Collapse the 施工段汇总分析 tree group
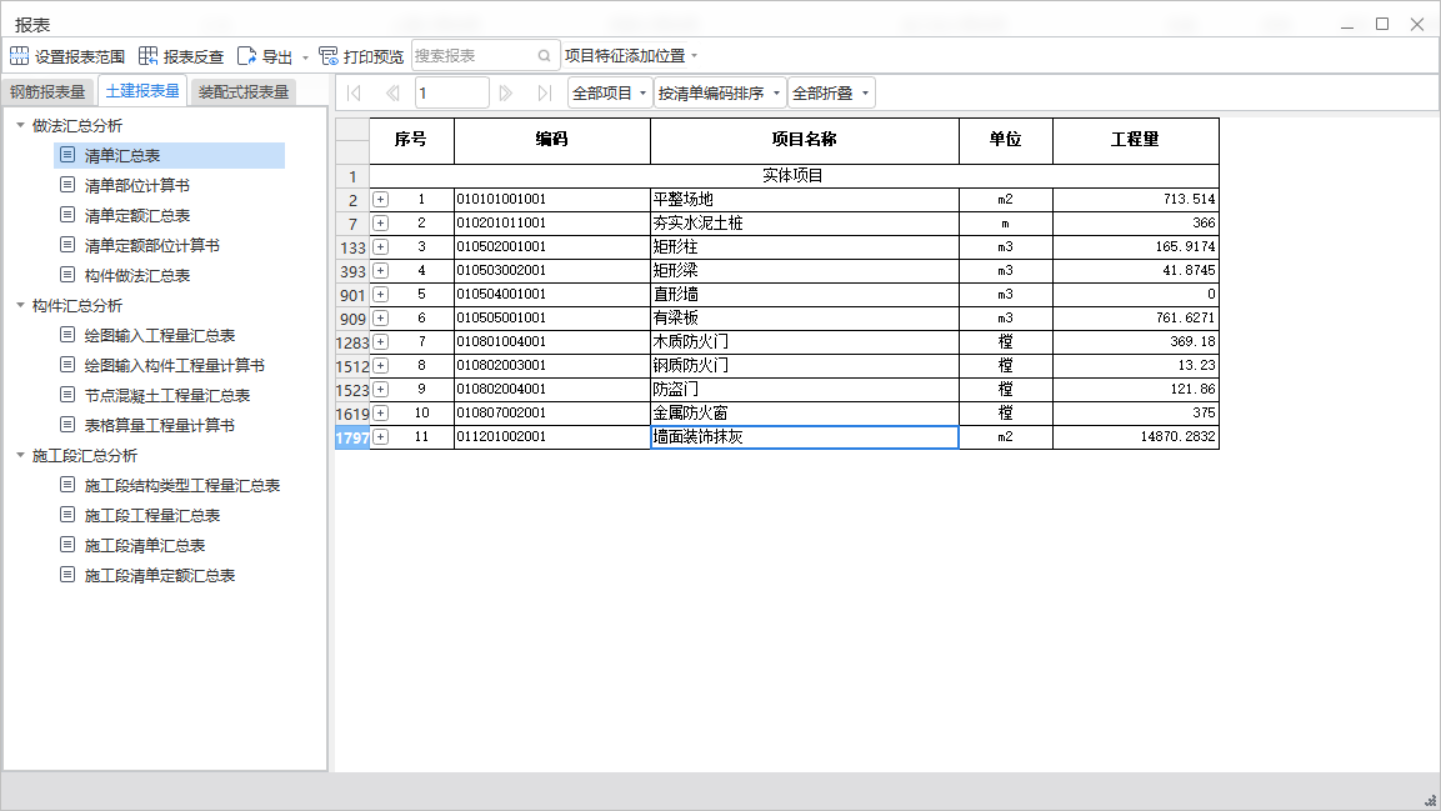The width and height of the screenshot is (1441, 811). point(20,455)
